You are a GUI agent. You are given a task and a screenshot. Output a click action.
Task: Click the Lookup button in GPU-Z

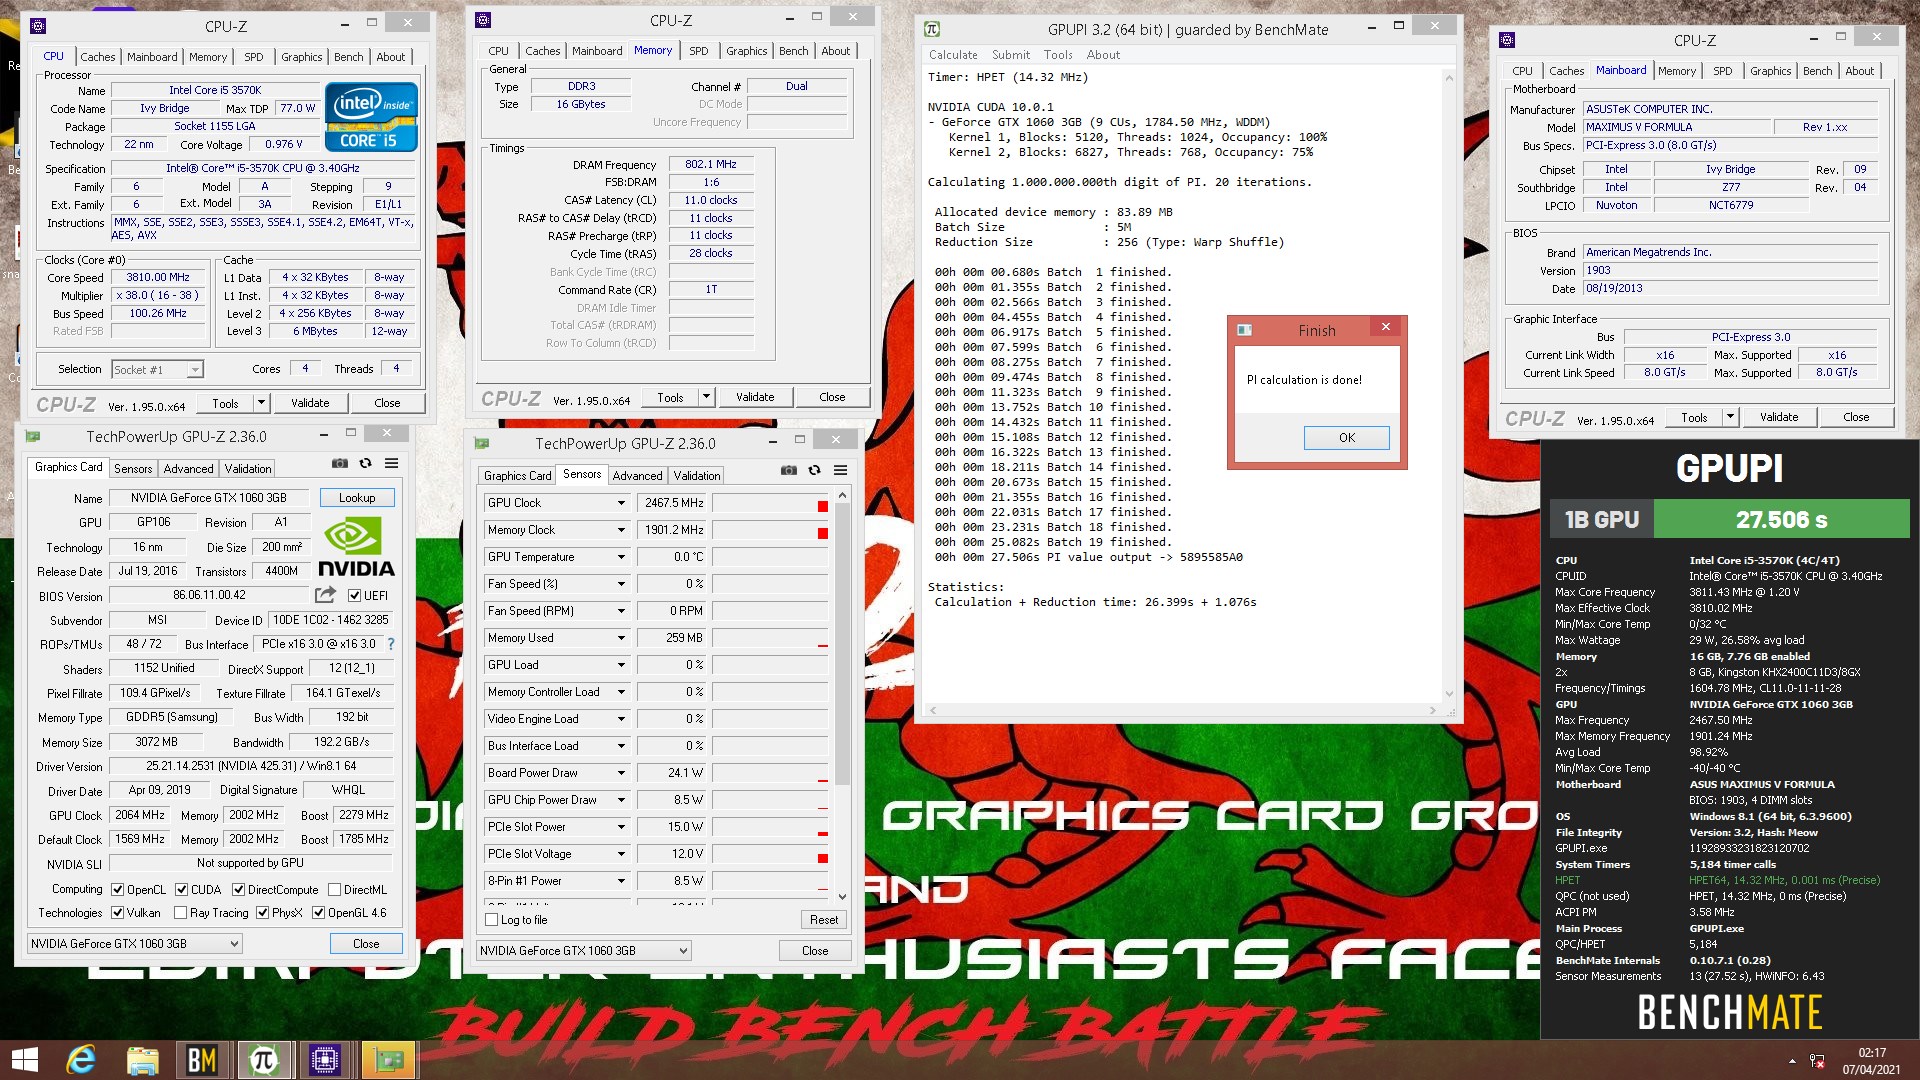(x=357, y=498)
